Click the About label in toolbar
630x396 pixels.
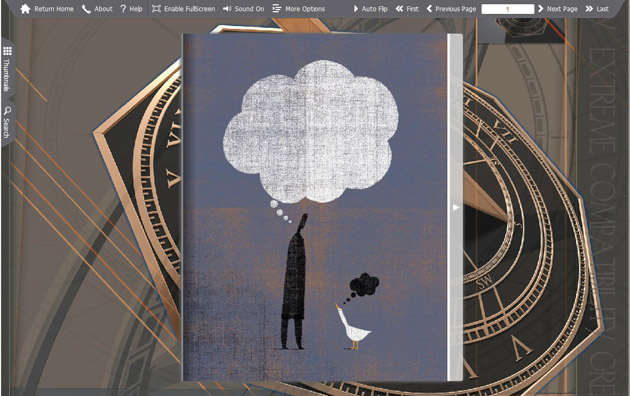click(103, 9)
